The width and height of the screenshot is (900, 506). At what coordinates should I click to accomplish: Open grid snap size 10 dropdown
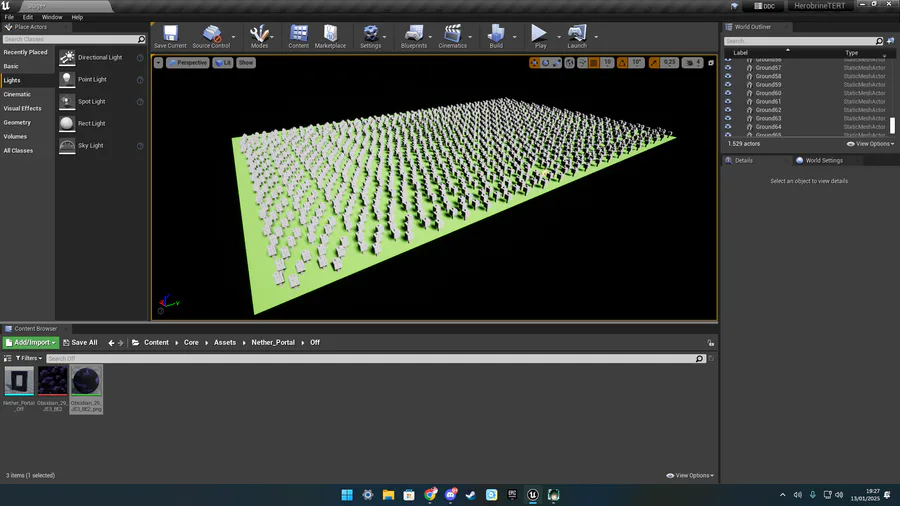(x=607, y=63)
